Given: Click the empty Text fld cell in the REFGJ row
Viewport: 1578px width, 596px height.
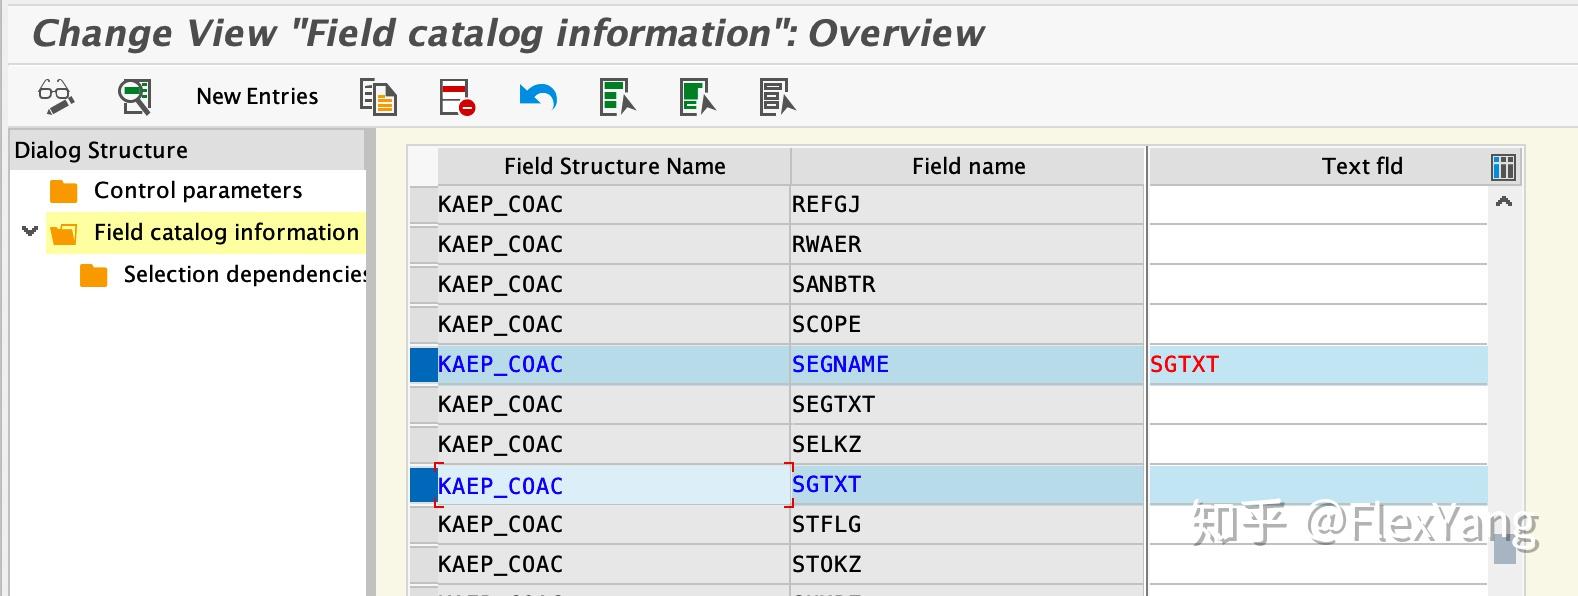Looking at the screenshot, I should pos(1318,204).
